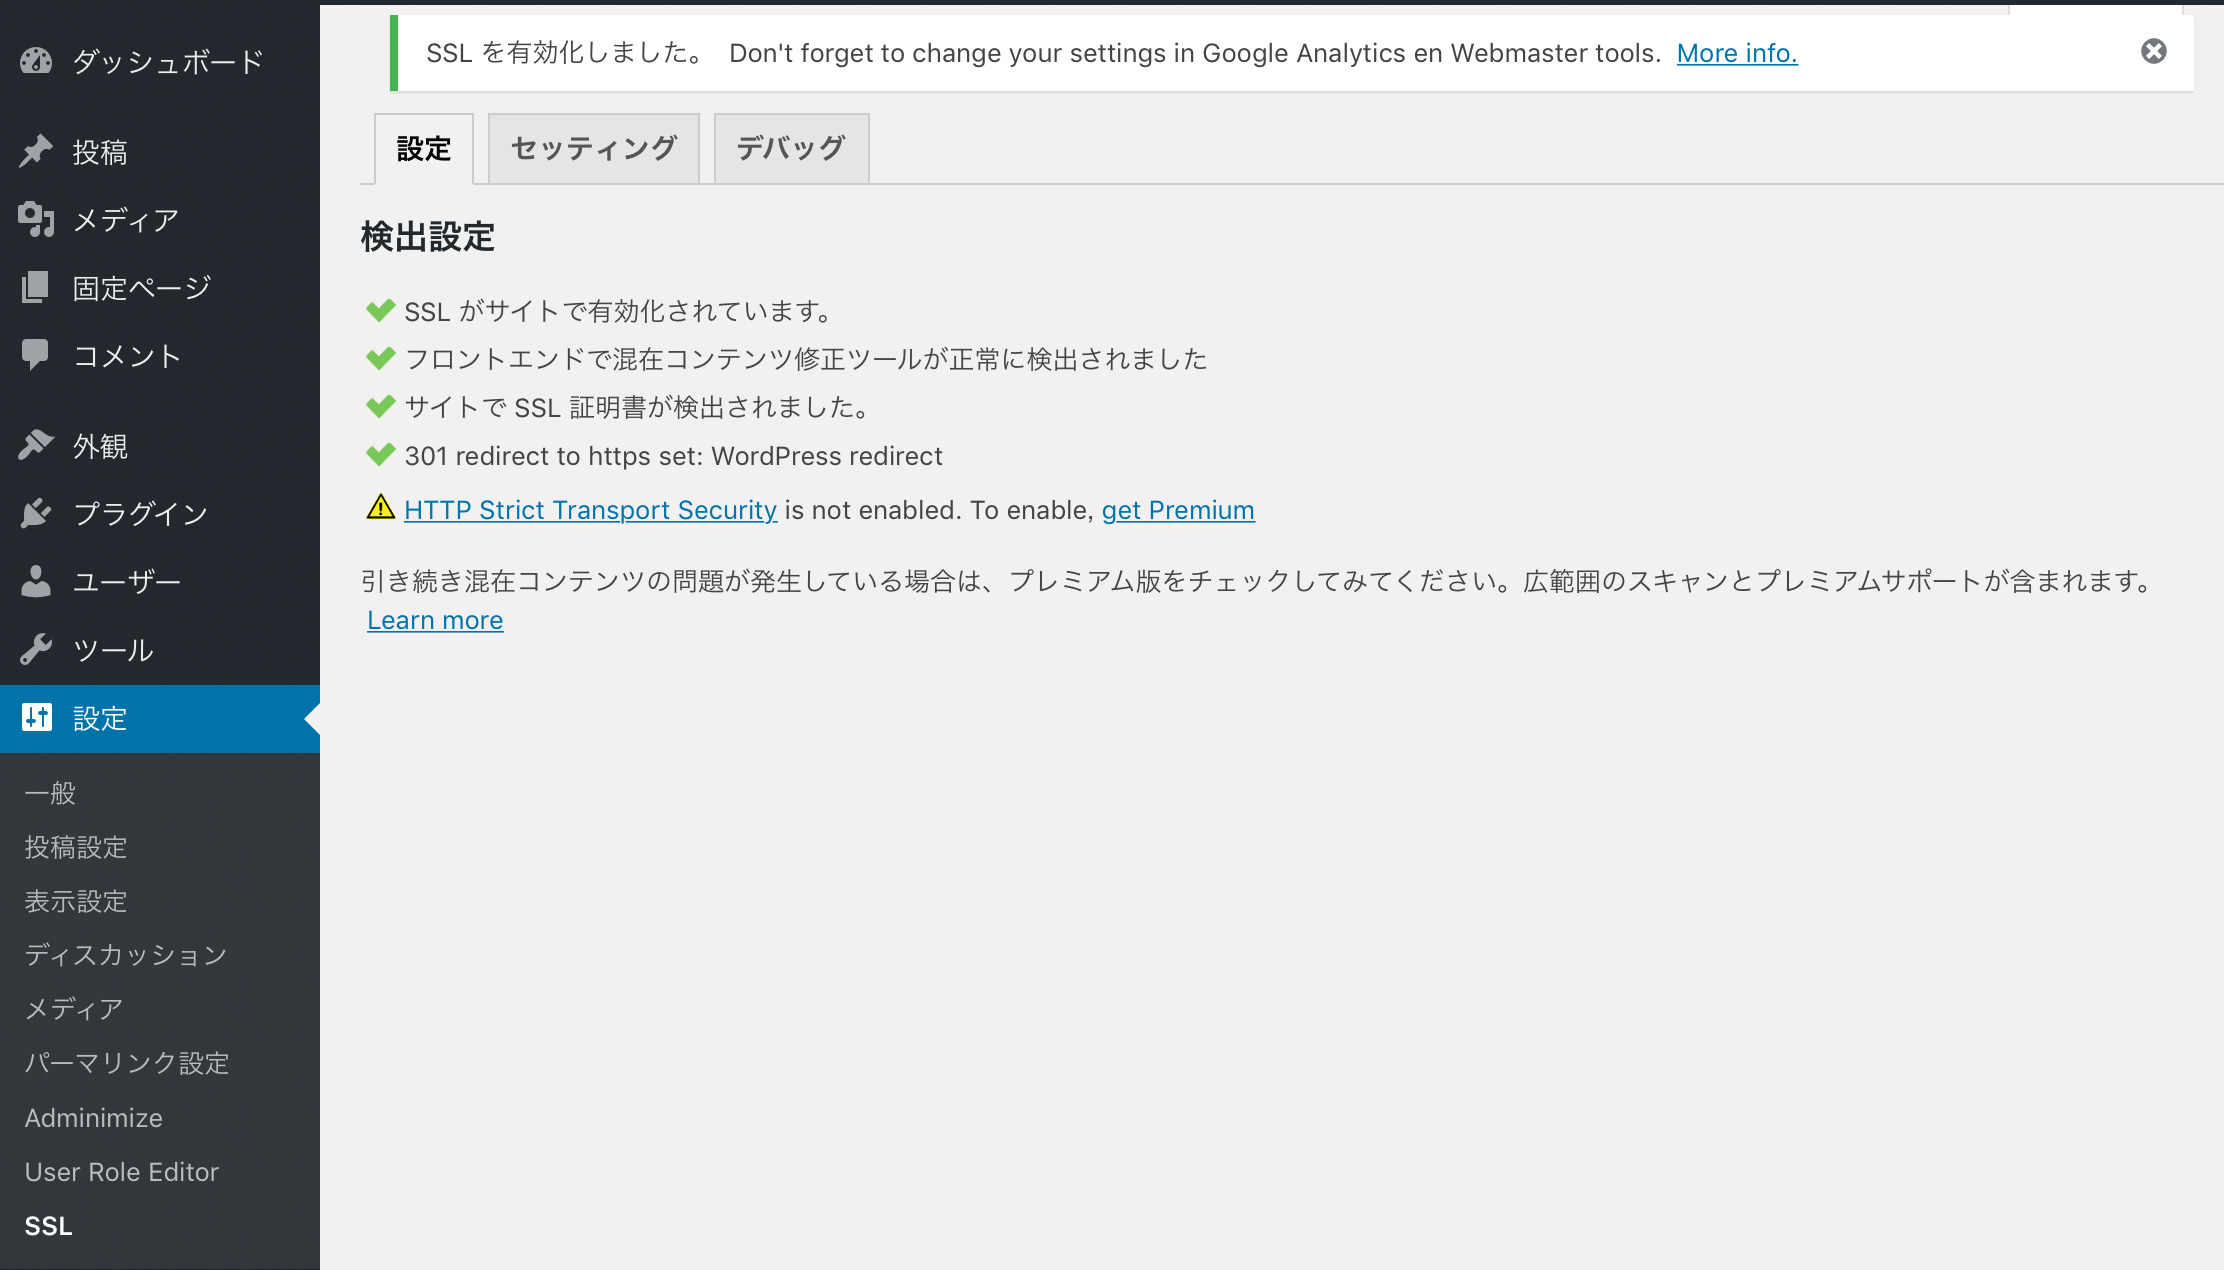Open the ダッシュボード menu

click(160, 61)
